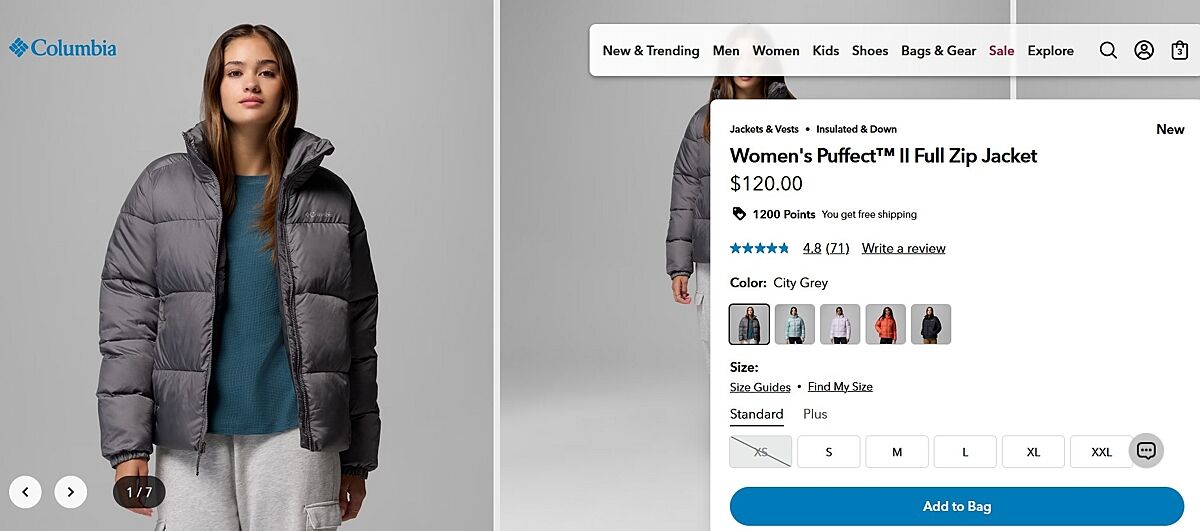
Task: Click the star rating icons
Action: pos(759,248)
